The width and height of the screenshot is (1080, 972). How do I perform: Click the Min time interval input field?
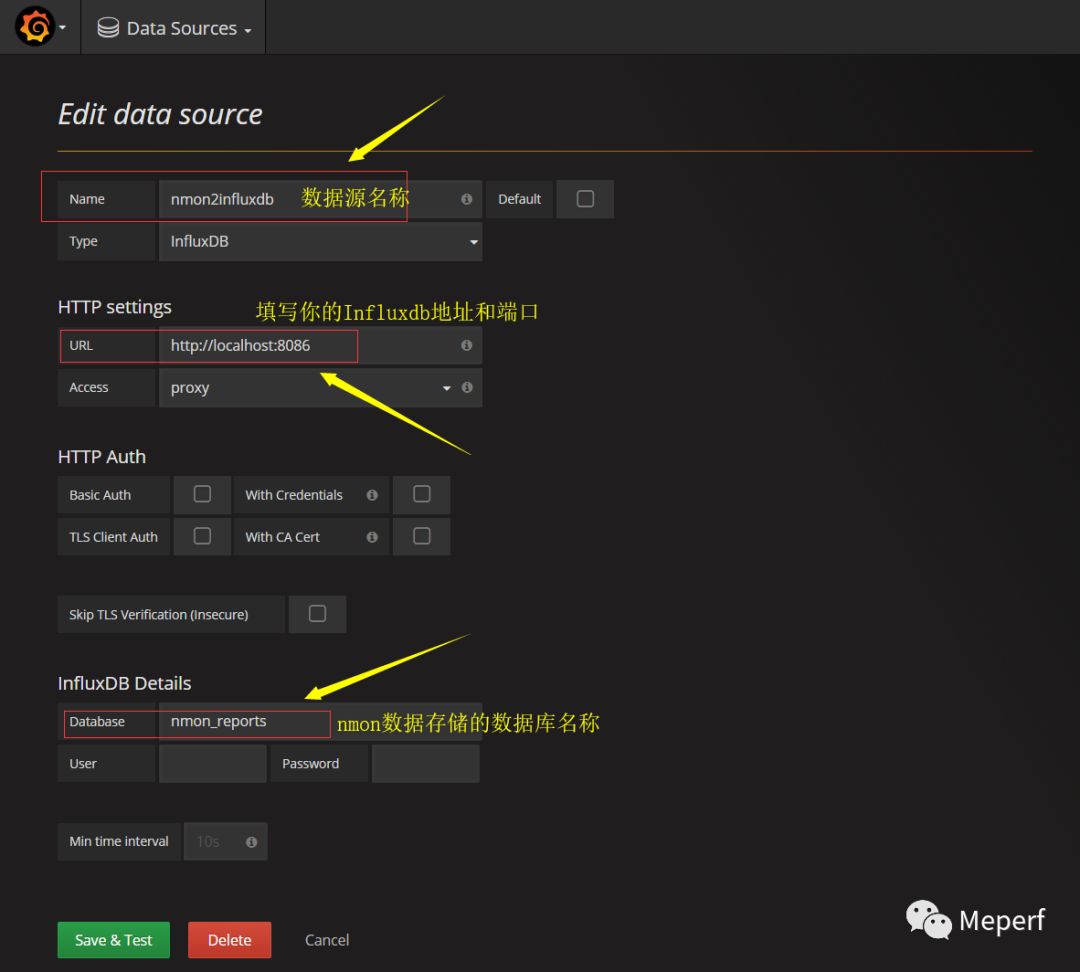tap(225, 841)
